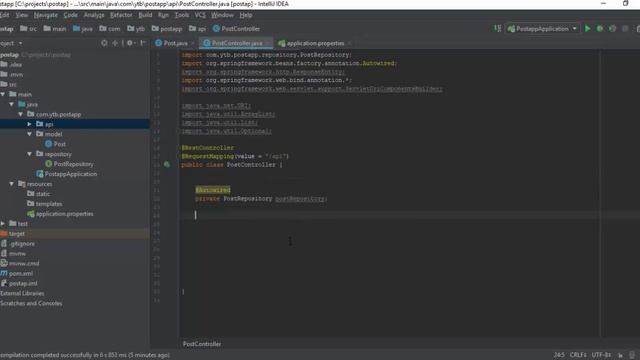Viewport: 640px width, 360px height.
Task: Collapse the java folder arrow
Action: tap(12, 104)
